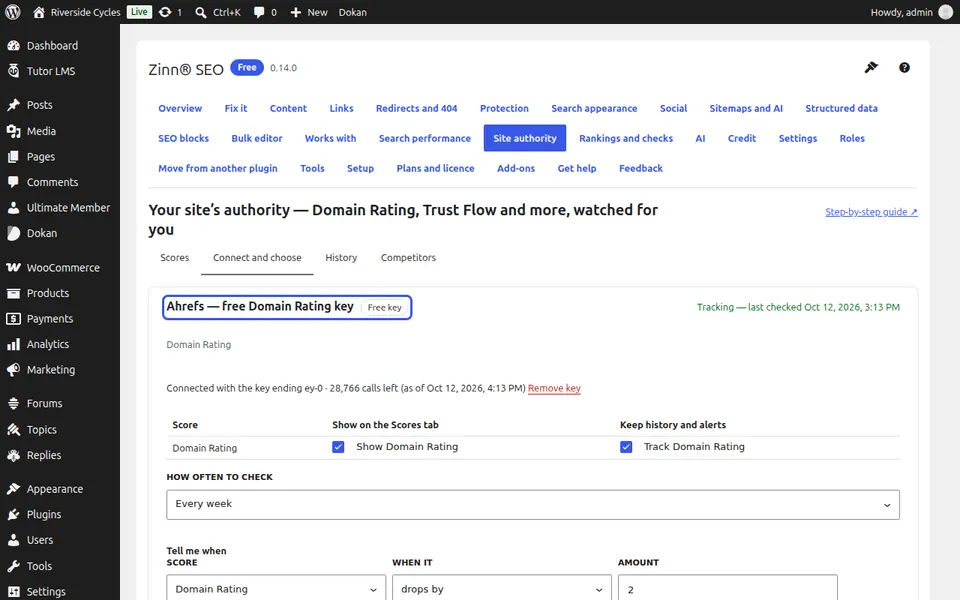
Task: Open the Marketing megaphone icon
Action: coord(13,370)
